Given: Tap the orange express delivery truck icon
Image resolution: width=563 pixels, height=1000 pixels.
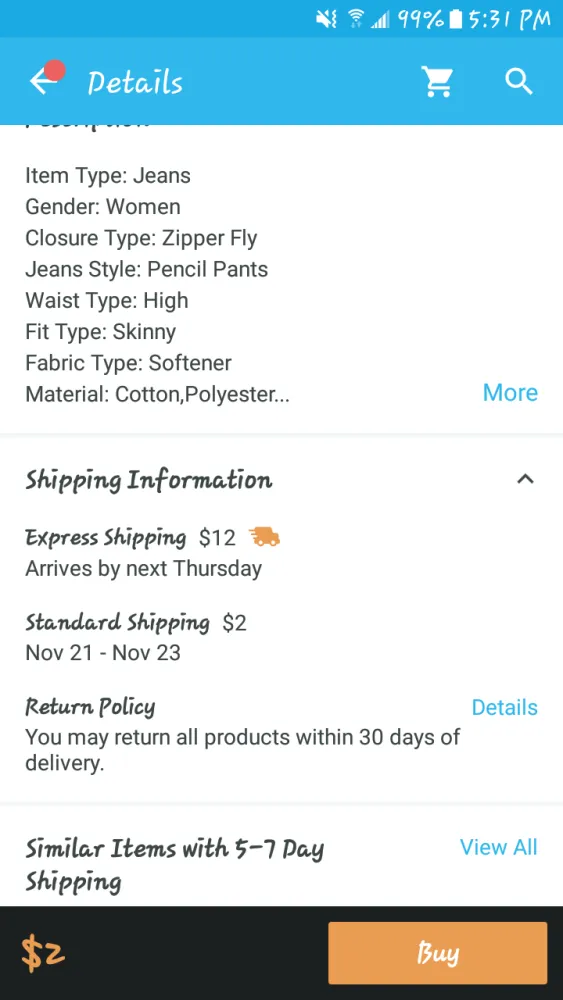Looking at the screenshot, I should (265, 538).
